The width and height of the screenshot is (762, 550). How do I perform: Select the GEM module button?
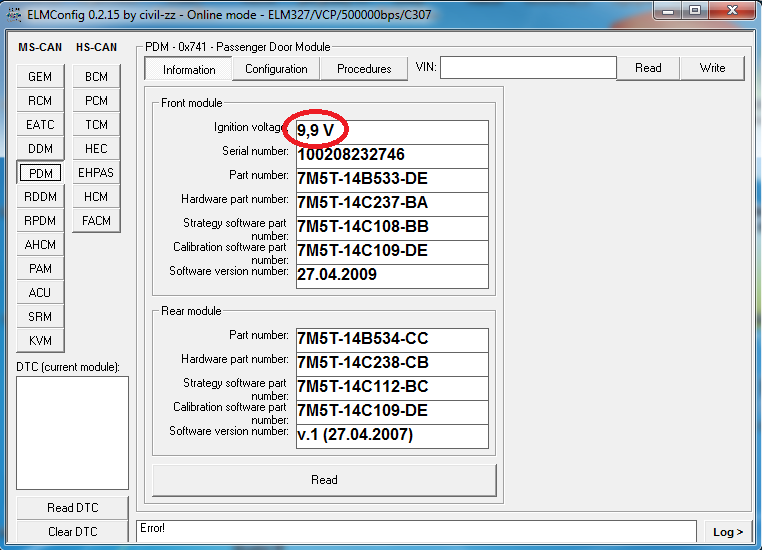[x=40, y=77]
